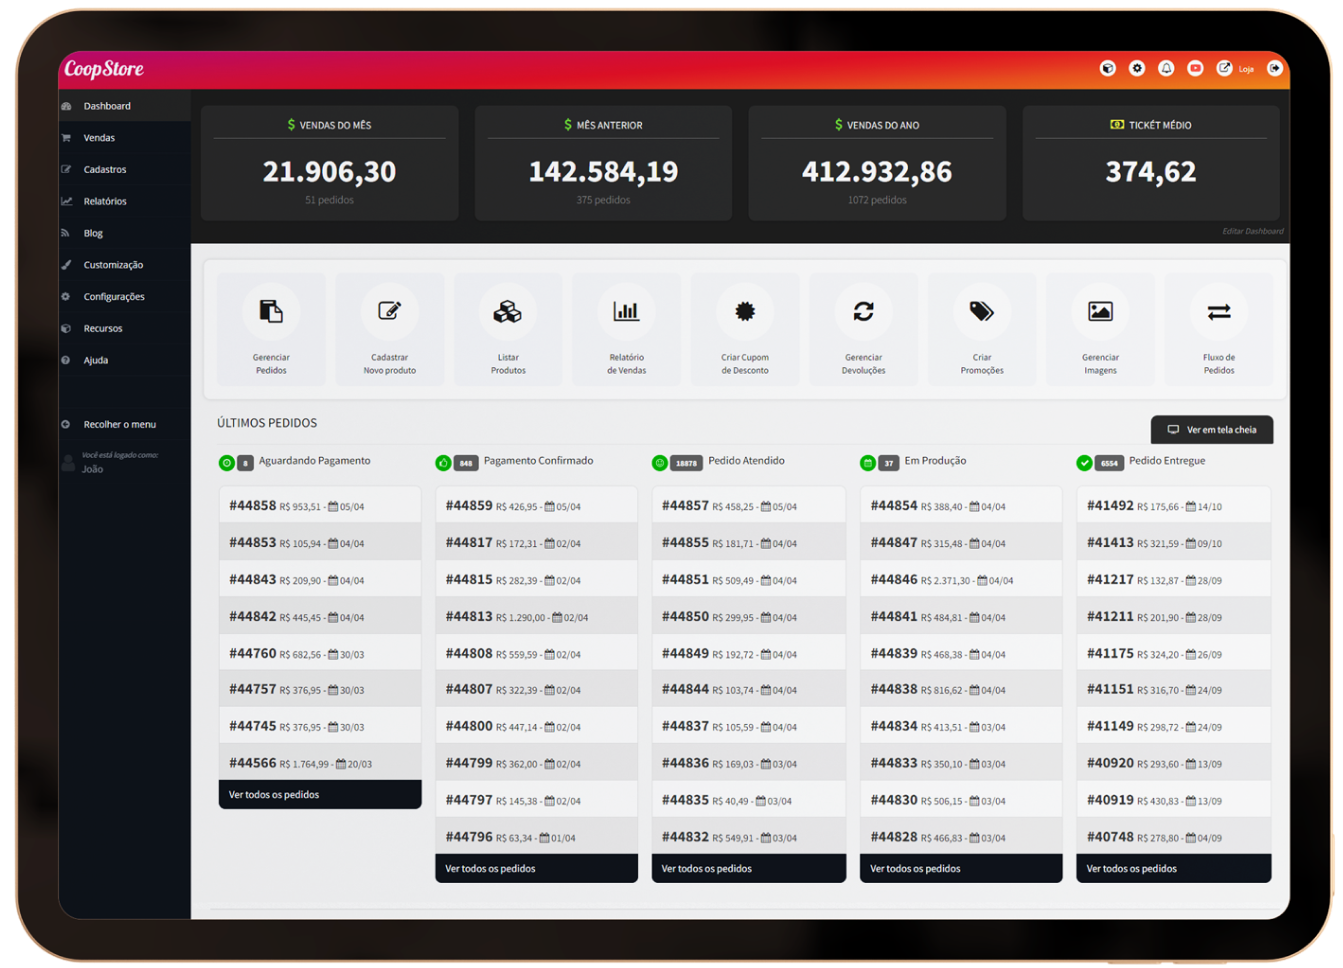The height and width of the screenshot is (968, 1343).
Task: Open Relatório de Vendas shortcut
Action: tap(626, 329)
